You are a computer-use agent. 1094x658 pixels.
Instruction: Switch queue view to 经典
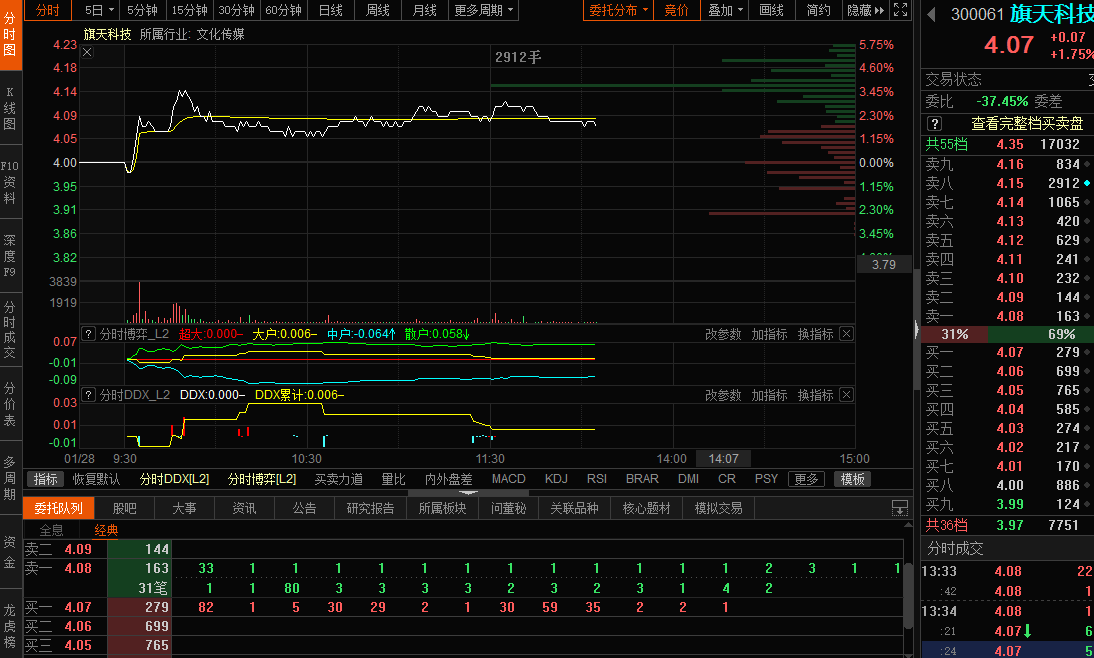[106, 530]
